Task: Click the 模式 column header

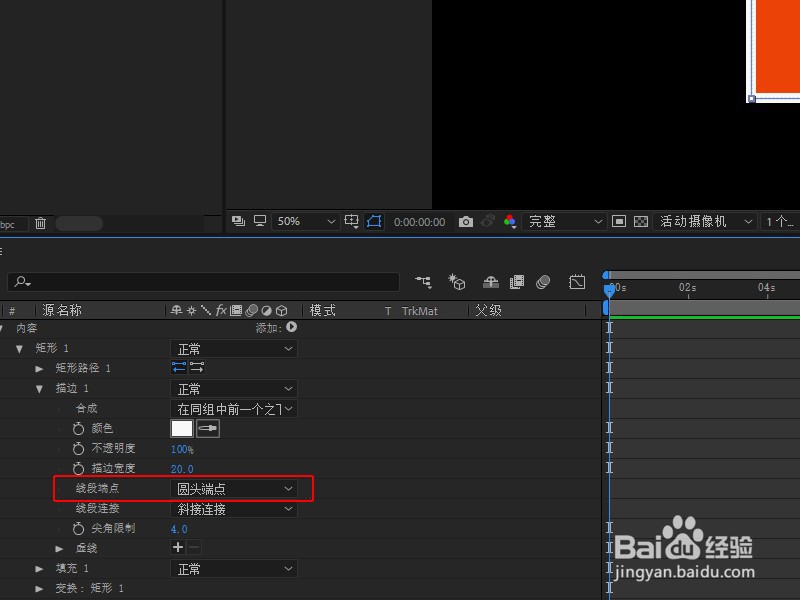Action: coord(322,310)
